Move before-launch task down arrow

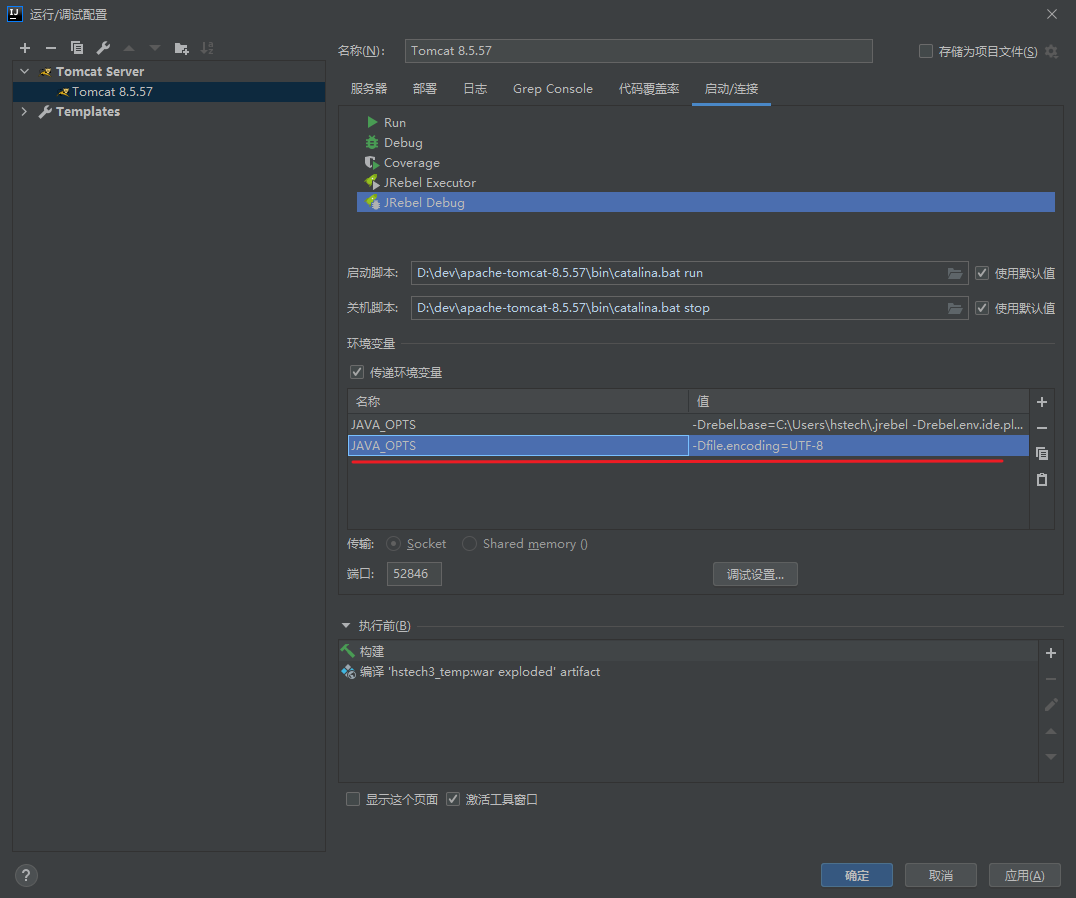pyautogui.click(x=1051, y=757)
